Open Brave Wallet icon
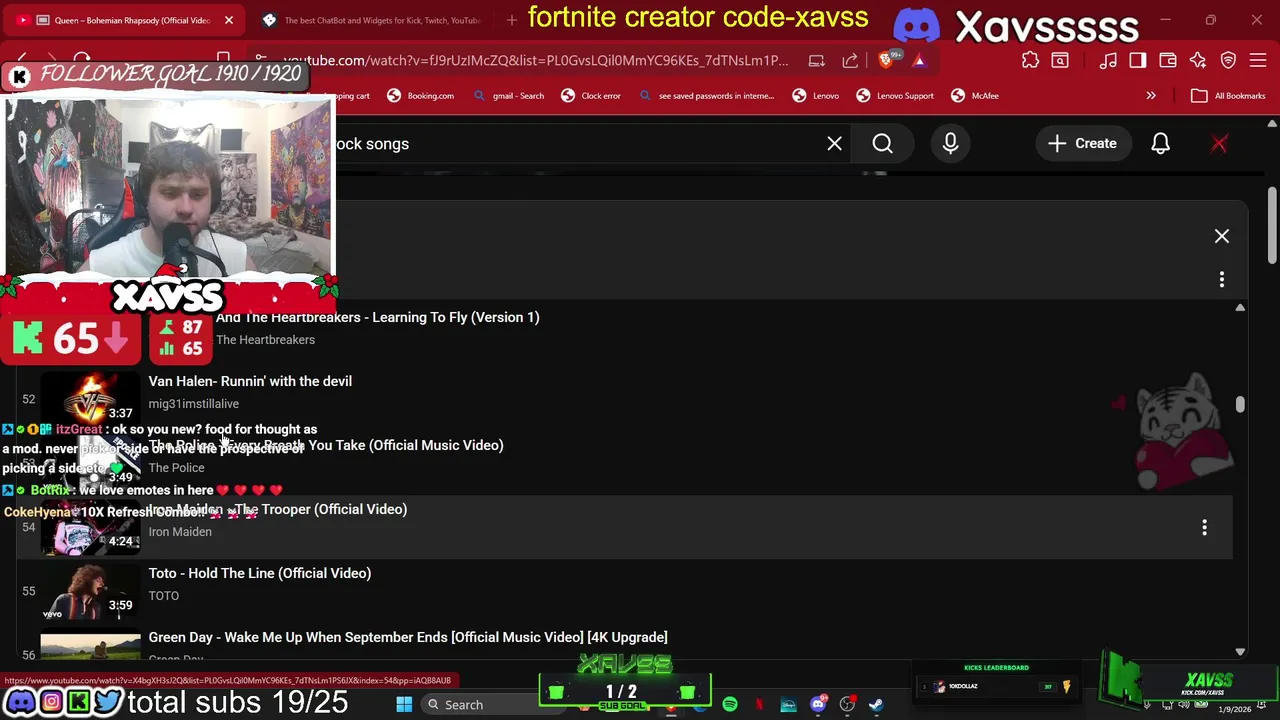 (x=1167, y=60)
